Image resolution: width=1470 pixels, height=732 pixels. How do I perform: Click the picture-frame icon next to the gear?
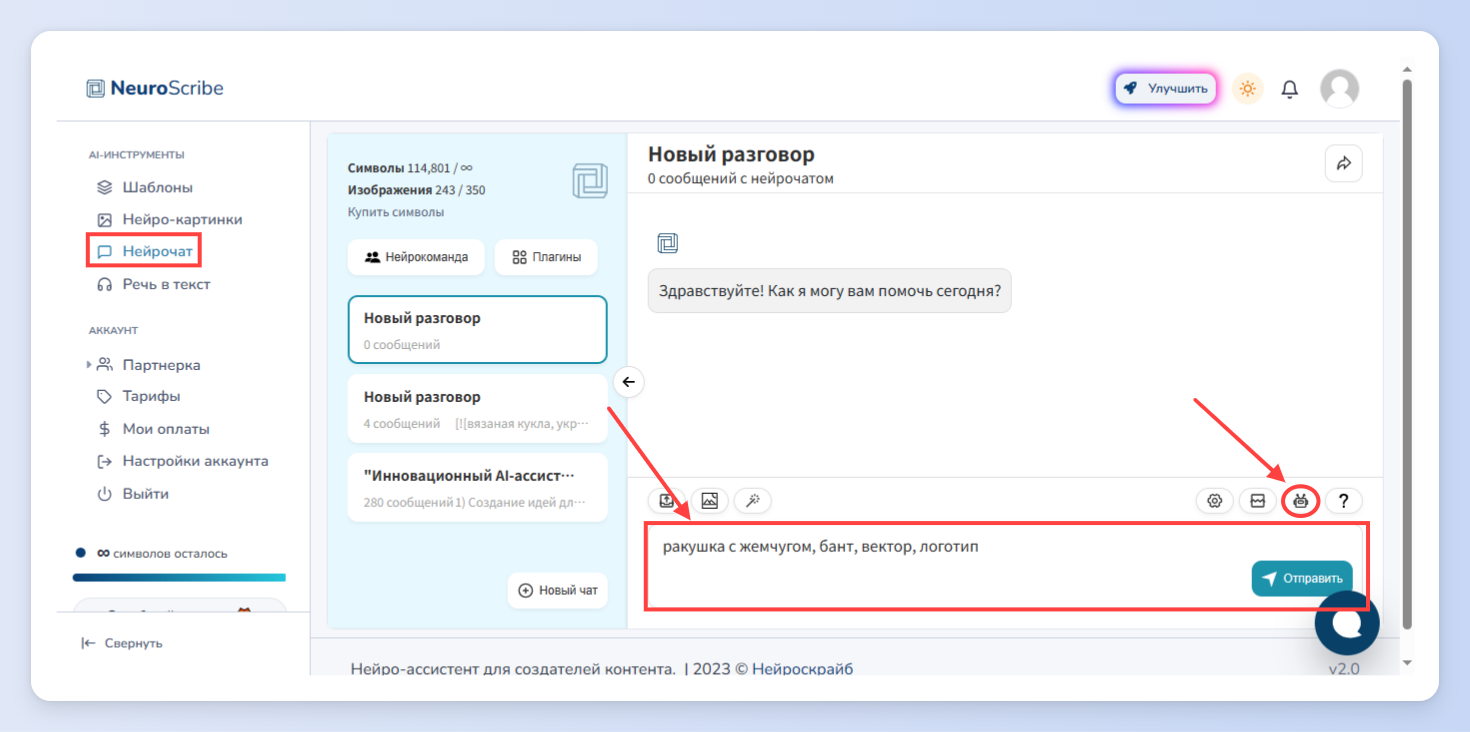1258,501
